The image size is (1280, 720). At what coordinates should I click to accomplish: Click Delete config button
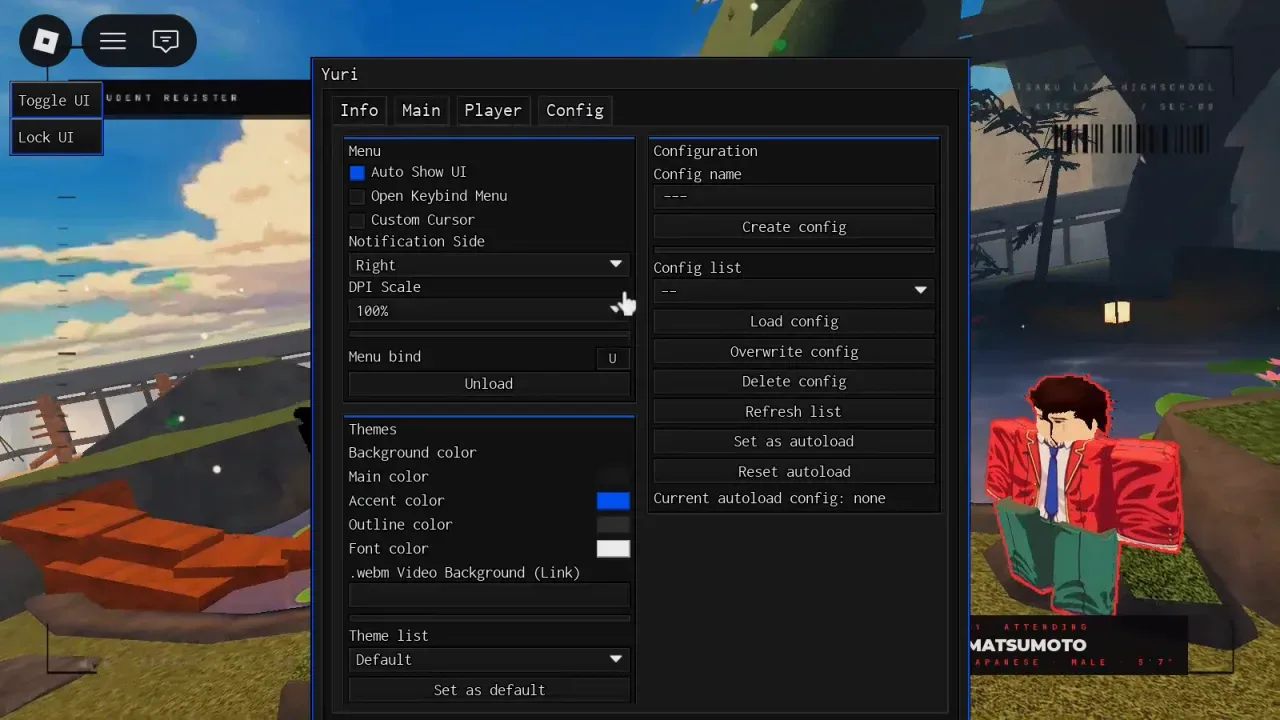[794, 381]
